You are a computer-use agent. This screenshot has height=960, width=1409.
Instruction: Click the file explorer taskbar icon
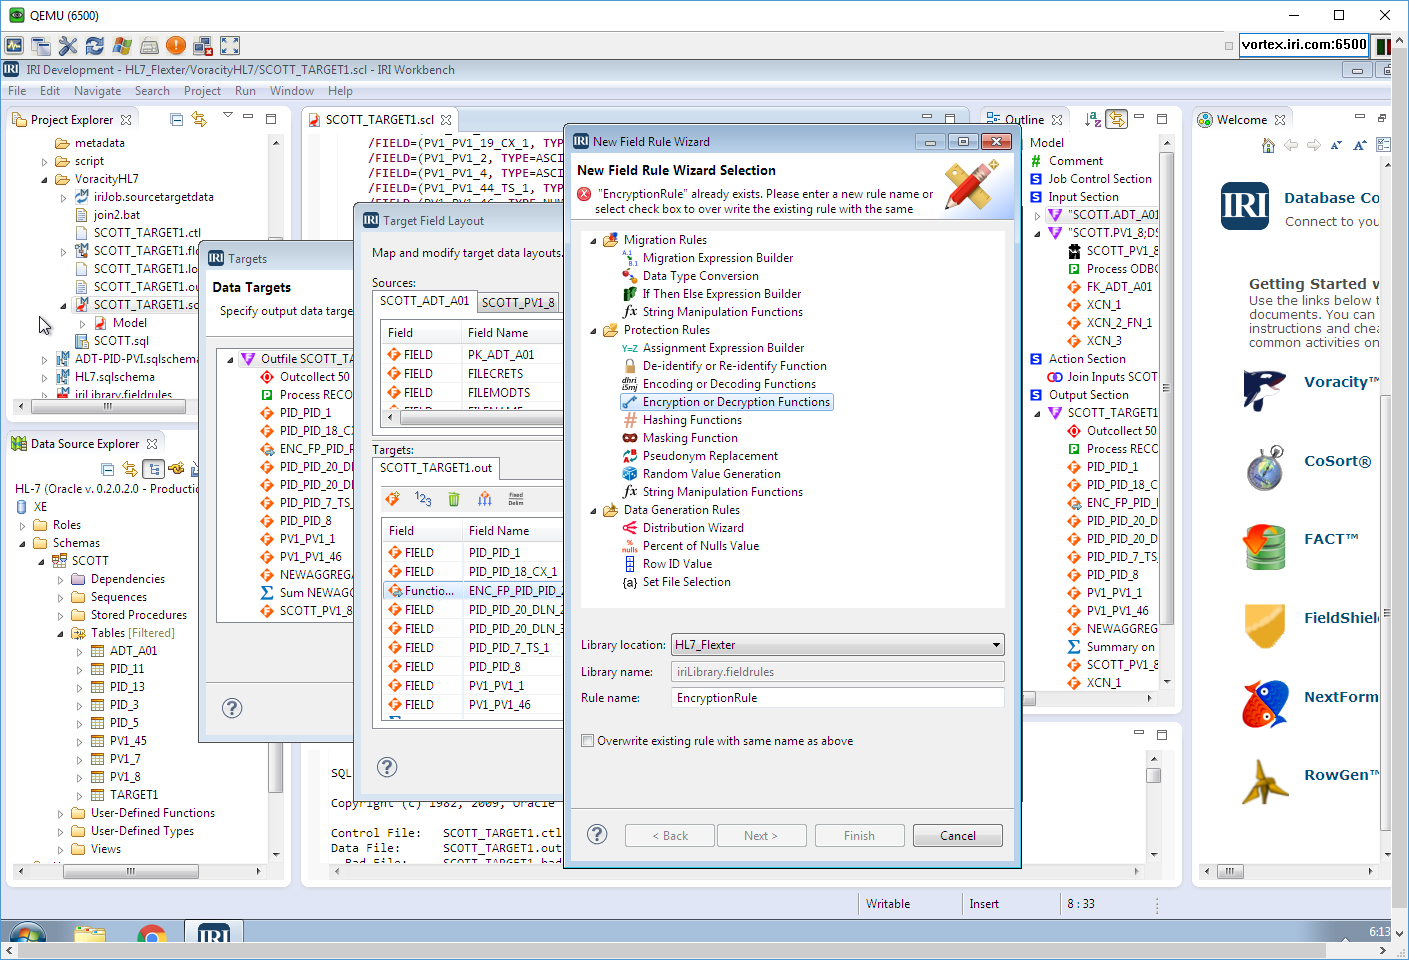tap(89, 935)
